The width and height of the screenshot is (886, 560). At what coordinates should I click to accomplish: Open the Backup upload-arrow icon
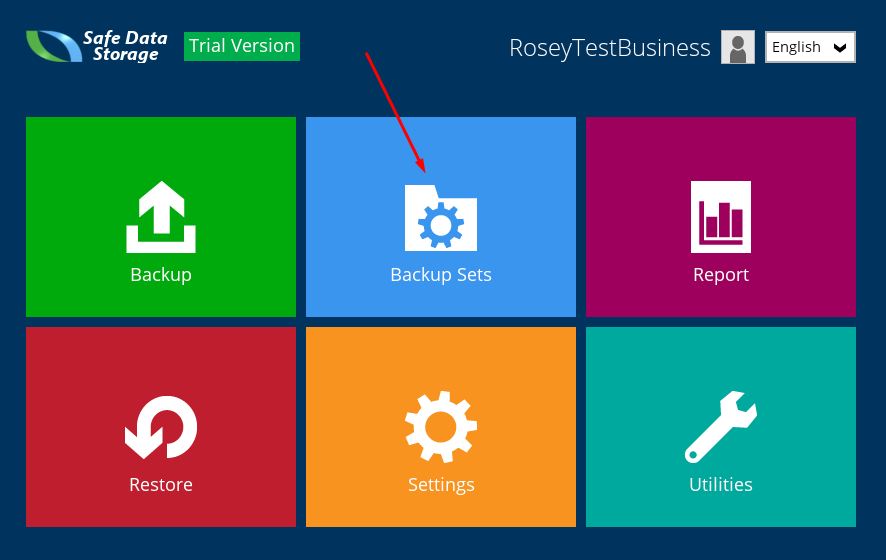click(161, 216)
